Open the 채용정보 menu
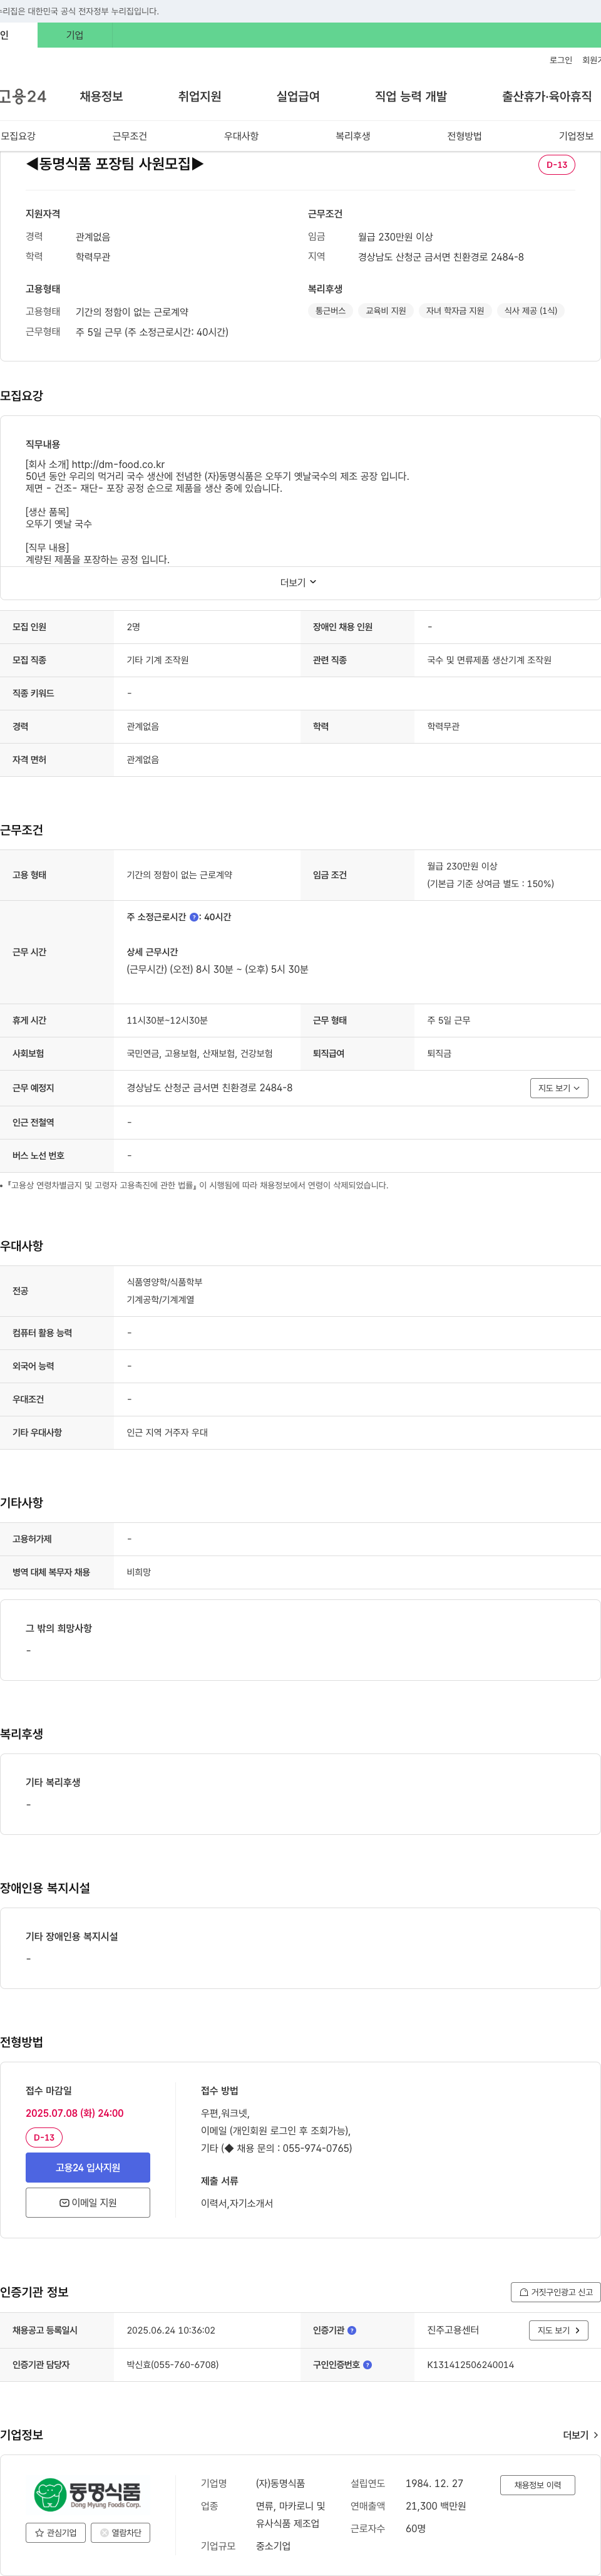This screenshot has height=2576, width=601. [x=101, y=96]
